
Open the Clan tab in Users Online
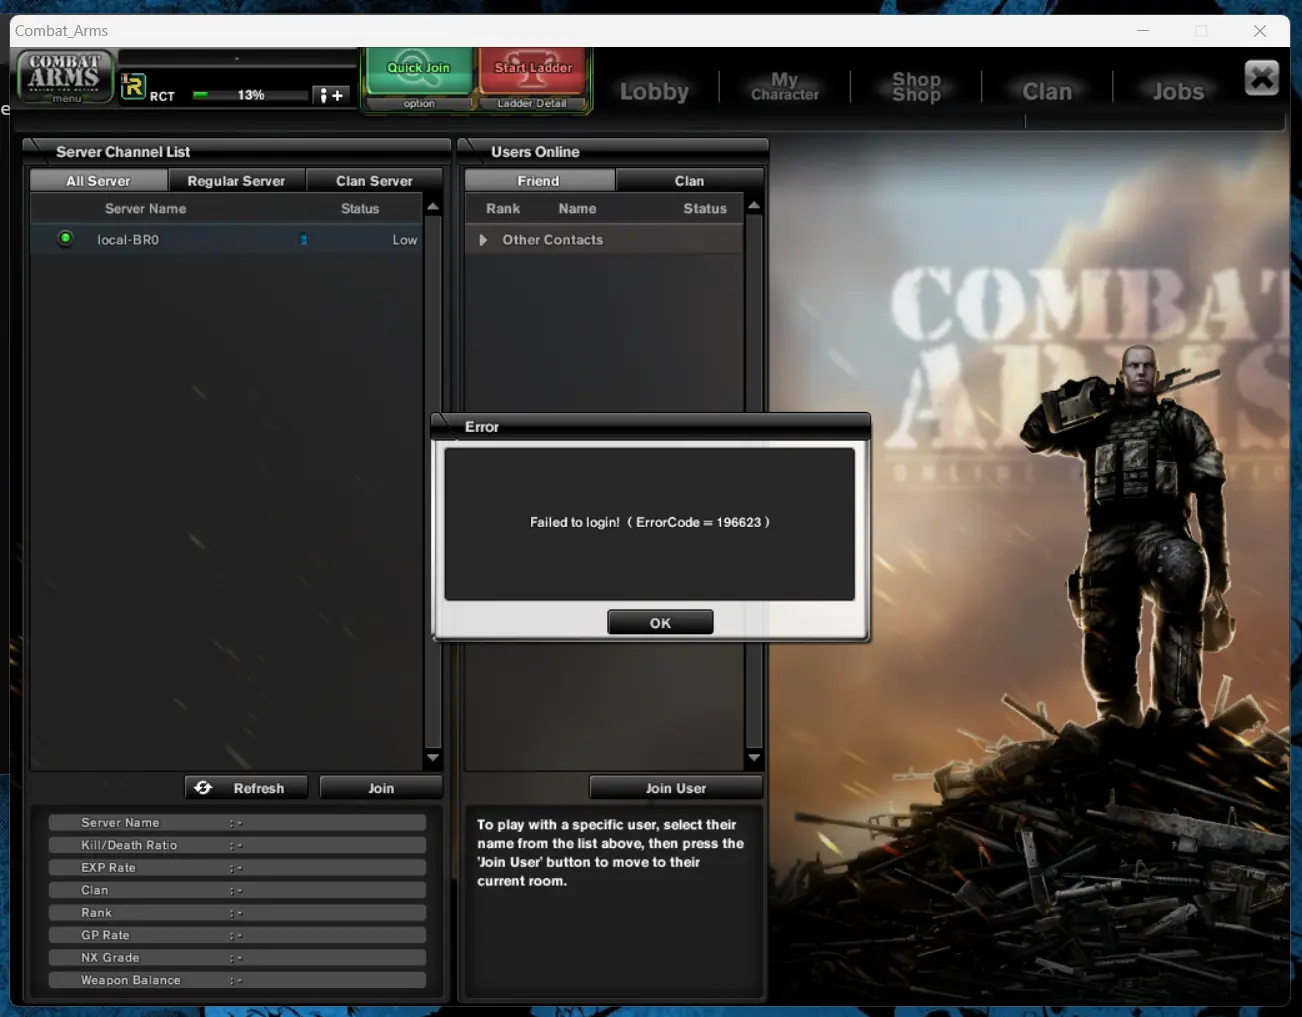tap(689, 181)
